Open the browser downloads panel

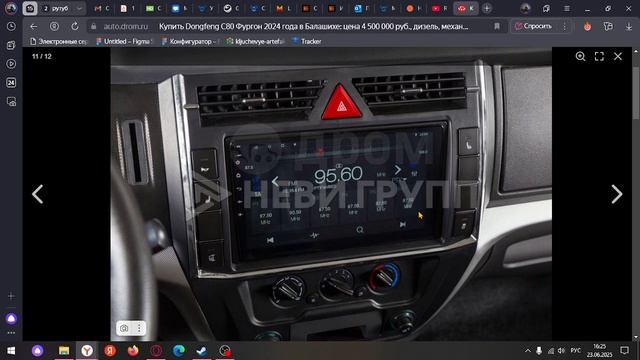pyautogui.click(x=629, y=27)
